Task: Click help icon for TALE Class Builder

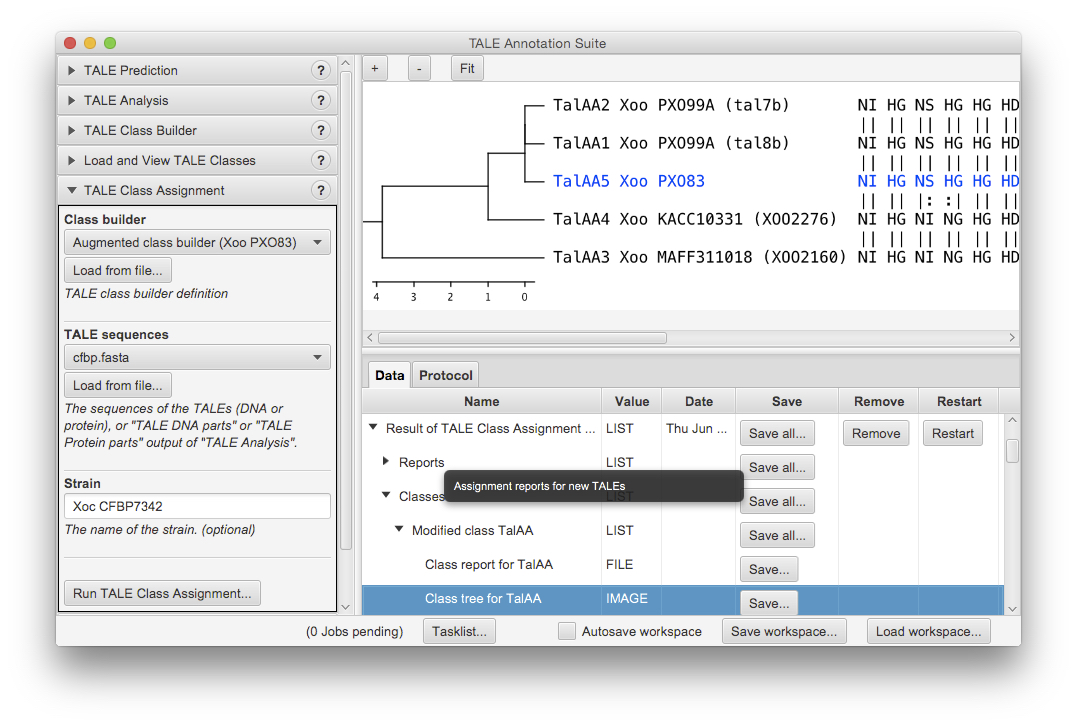Action: click(320, 130)
